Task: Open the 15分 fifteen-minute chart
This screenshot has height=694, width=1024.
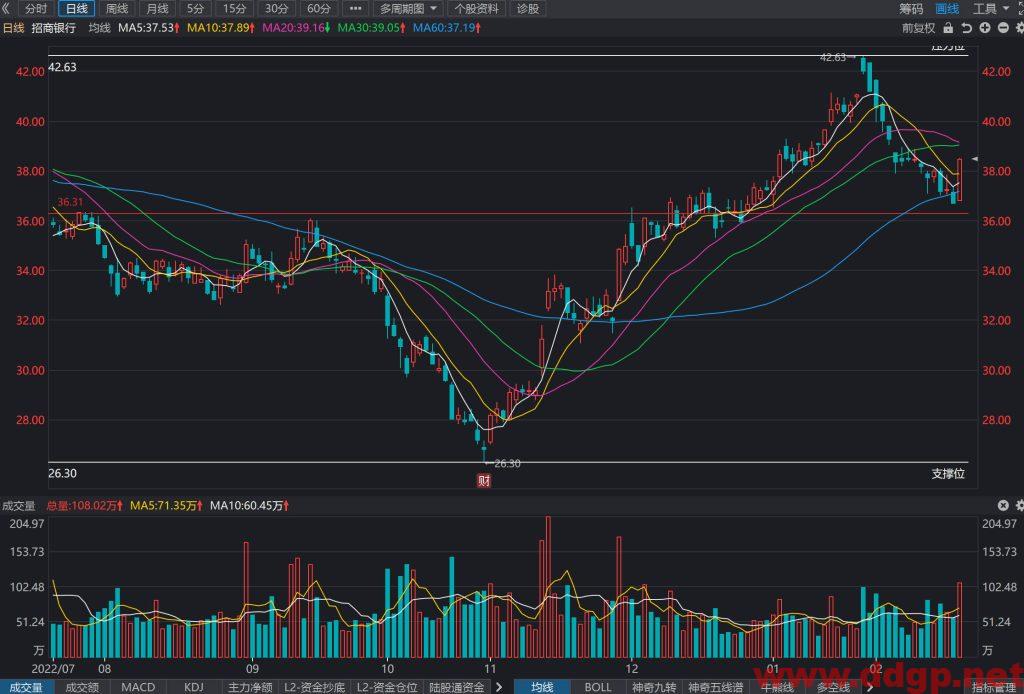Action: coord(234,8)
